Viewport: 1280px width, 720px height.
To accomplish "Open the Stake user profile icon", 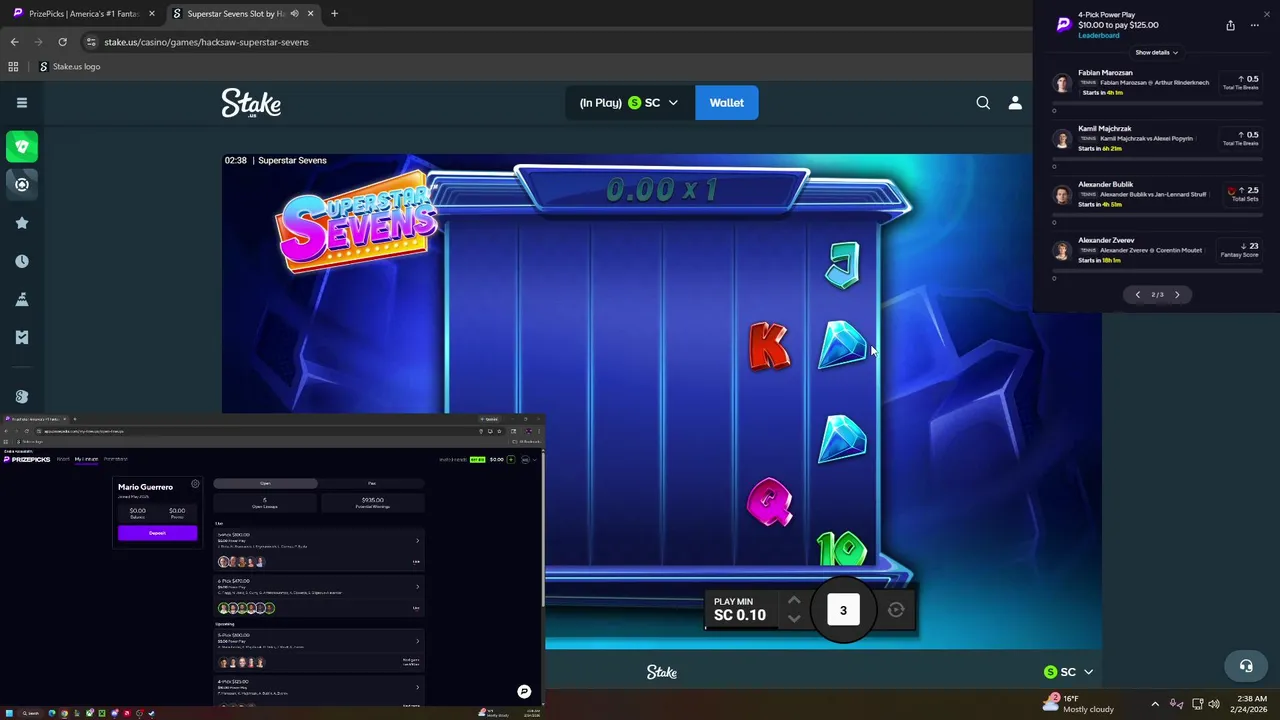I will [x=1015, y=102].
